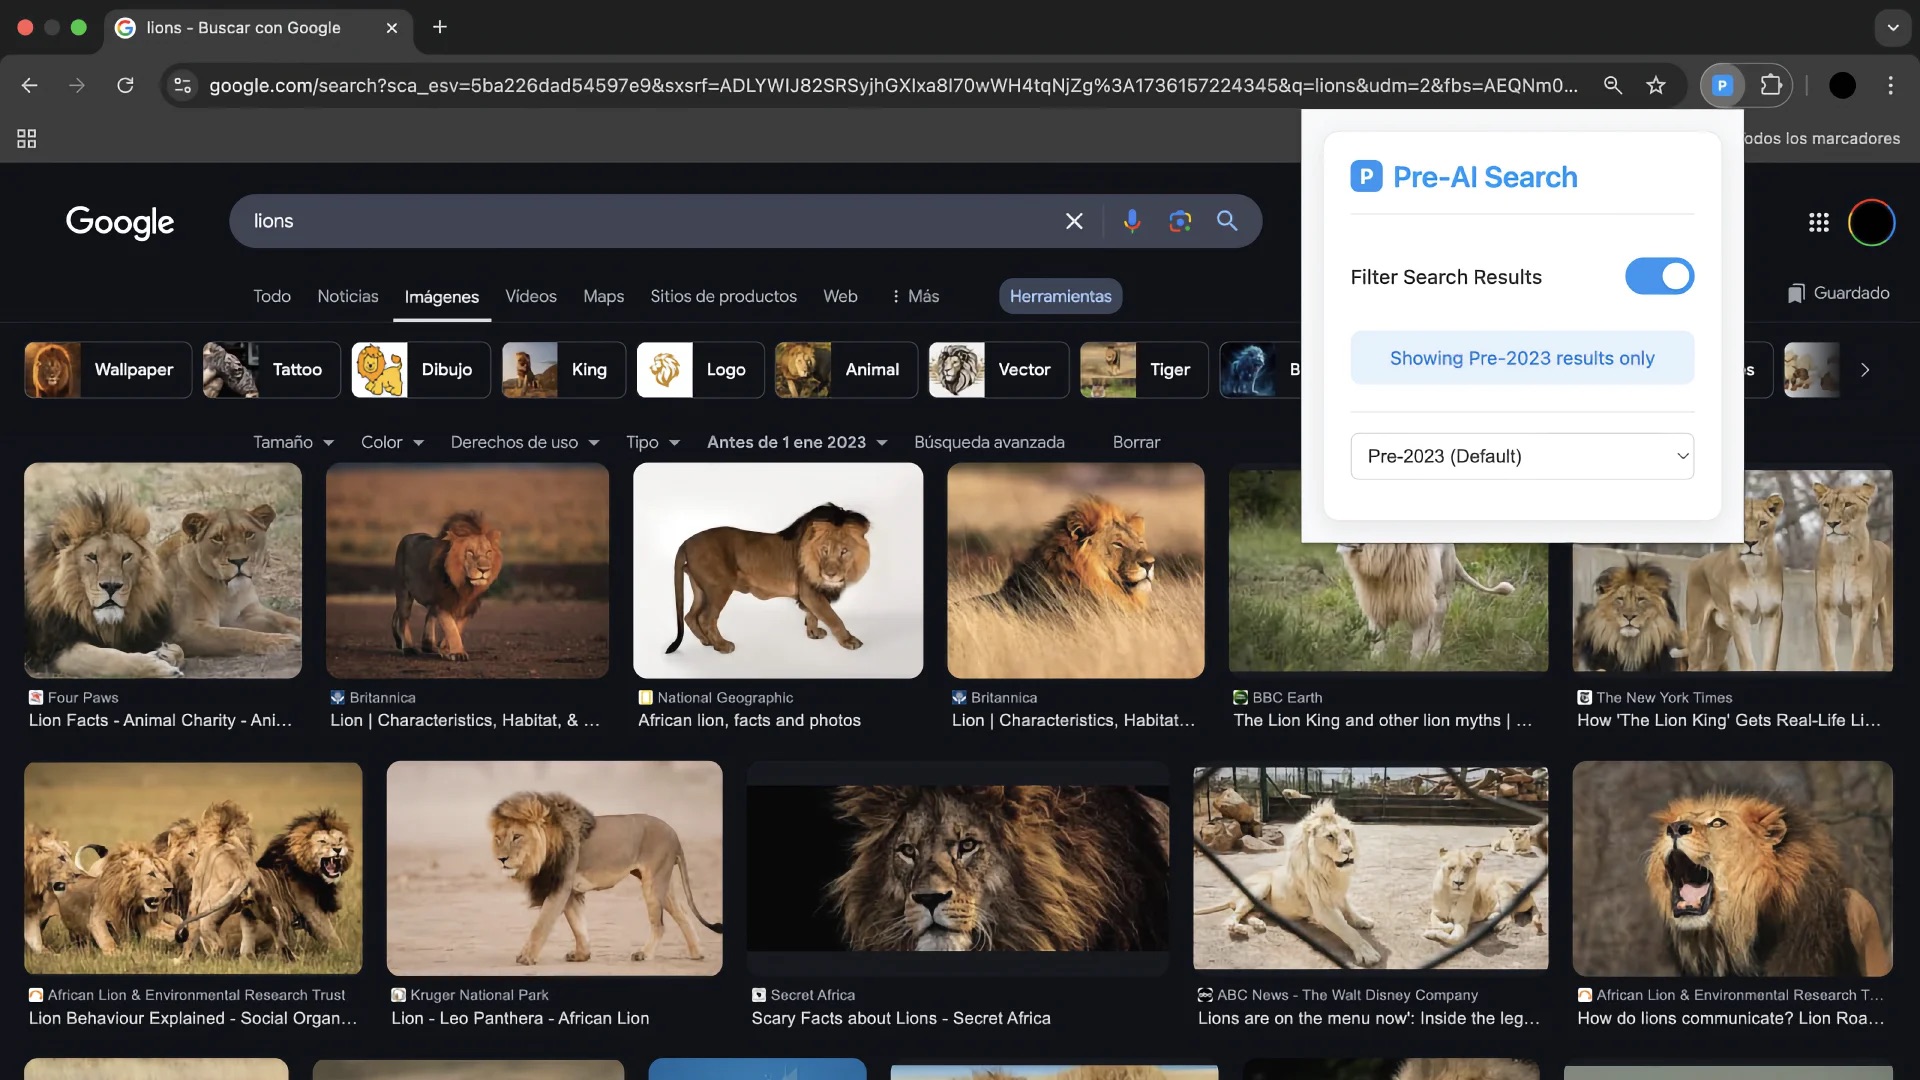This screenshot has height=1080, width=1920.
Task: Select the Imágenes tab
Action: pos(440,295)
